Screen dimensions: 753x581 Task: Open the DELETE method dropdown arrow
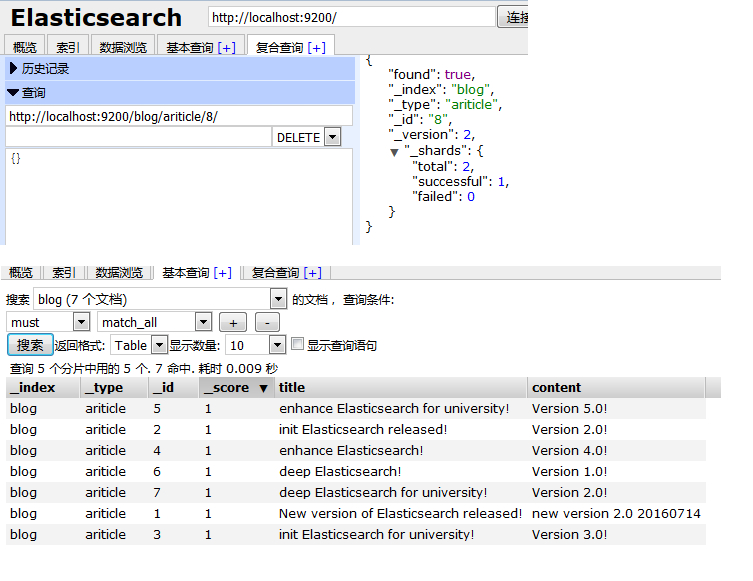pyautogui.click(x=332, y=137)
